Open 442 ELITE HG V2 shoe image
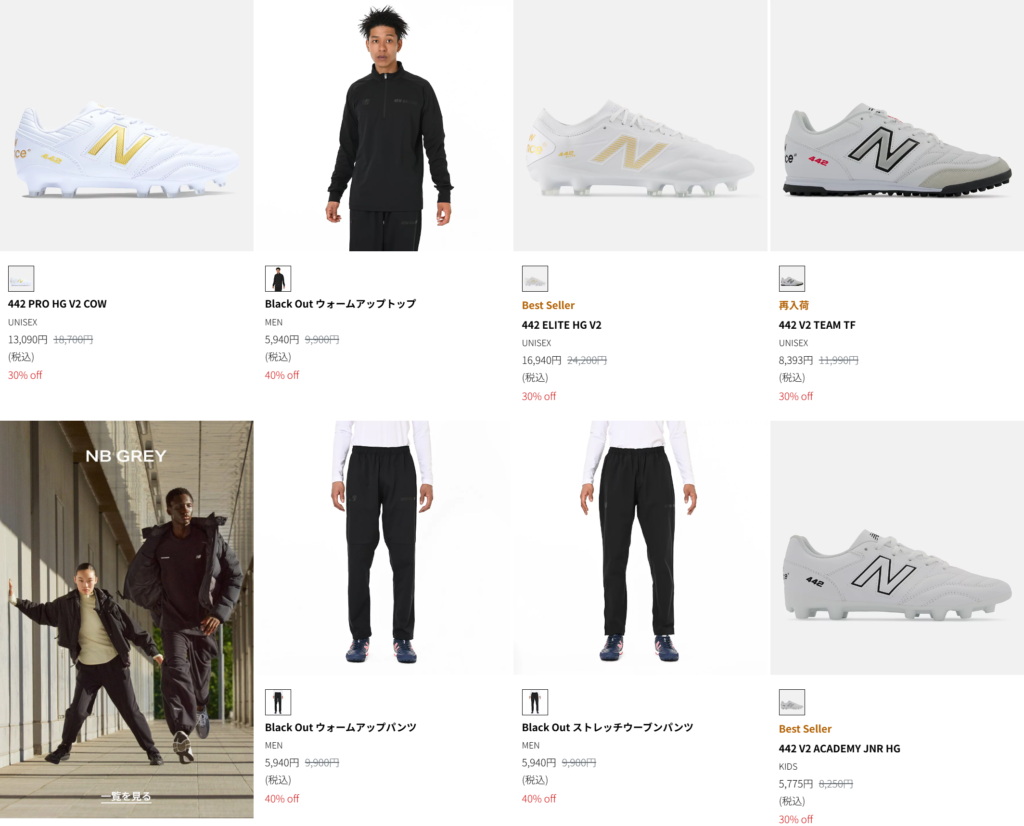This screenshot has height=826, width=1024. [640, 150]
